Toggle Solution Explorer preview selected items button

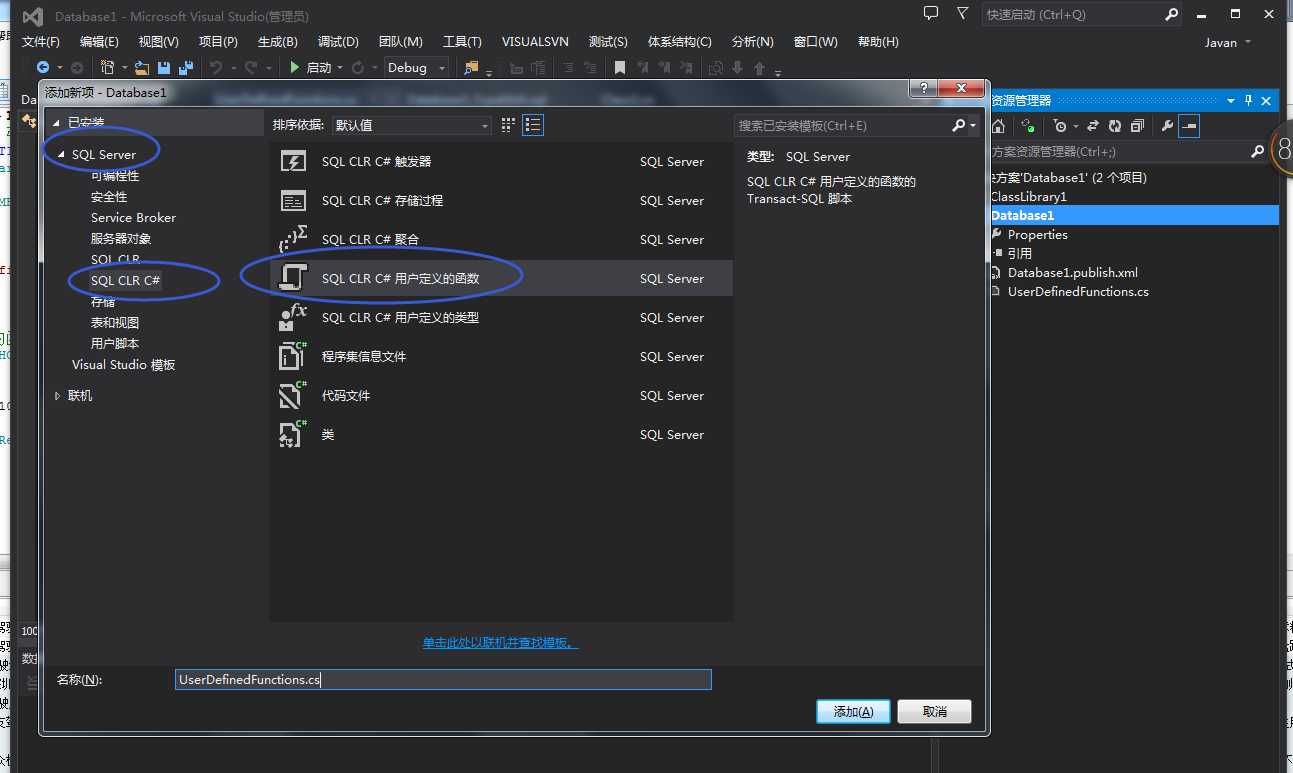click(1188, 126)
